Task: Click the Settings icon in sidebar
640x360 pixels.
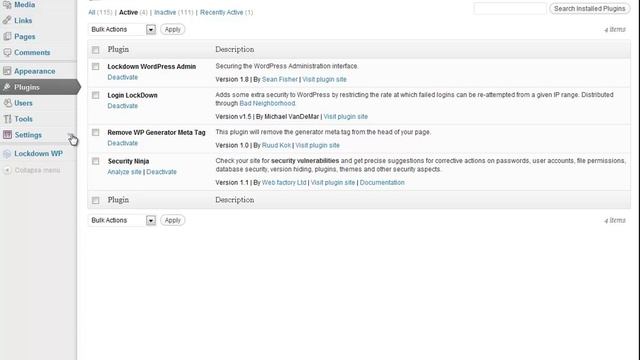Action: 7,135
